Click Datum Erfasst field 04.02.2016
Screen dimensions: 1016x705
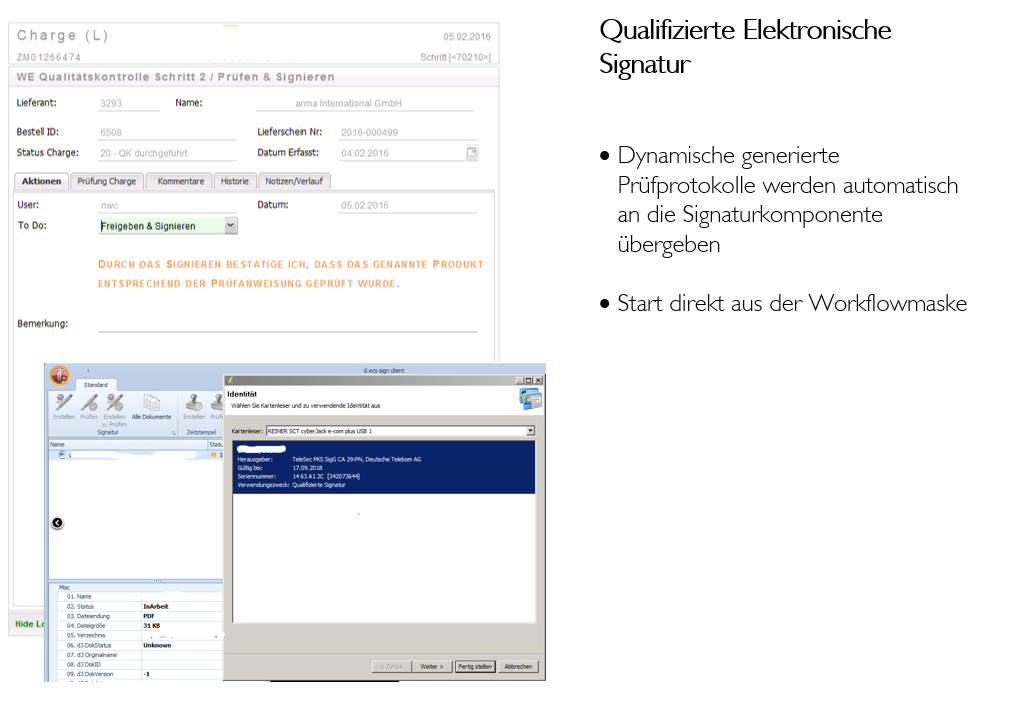(x=402, y=153)
